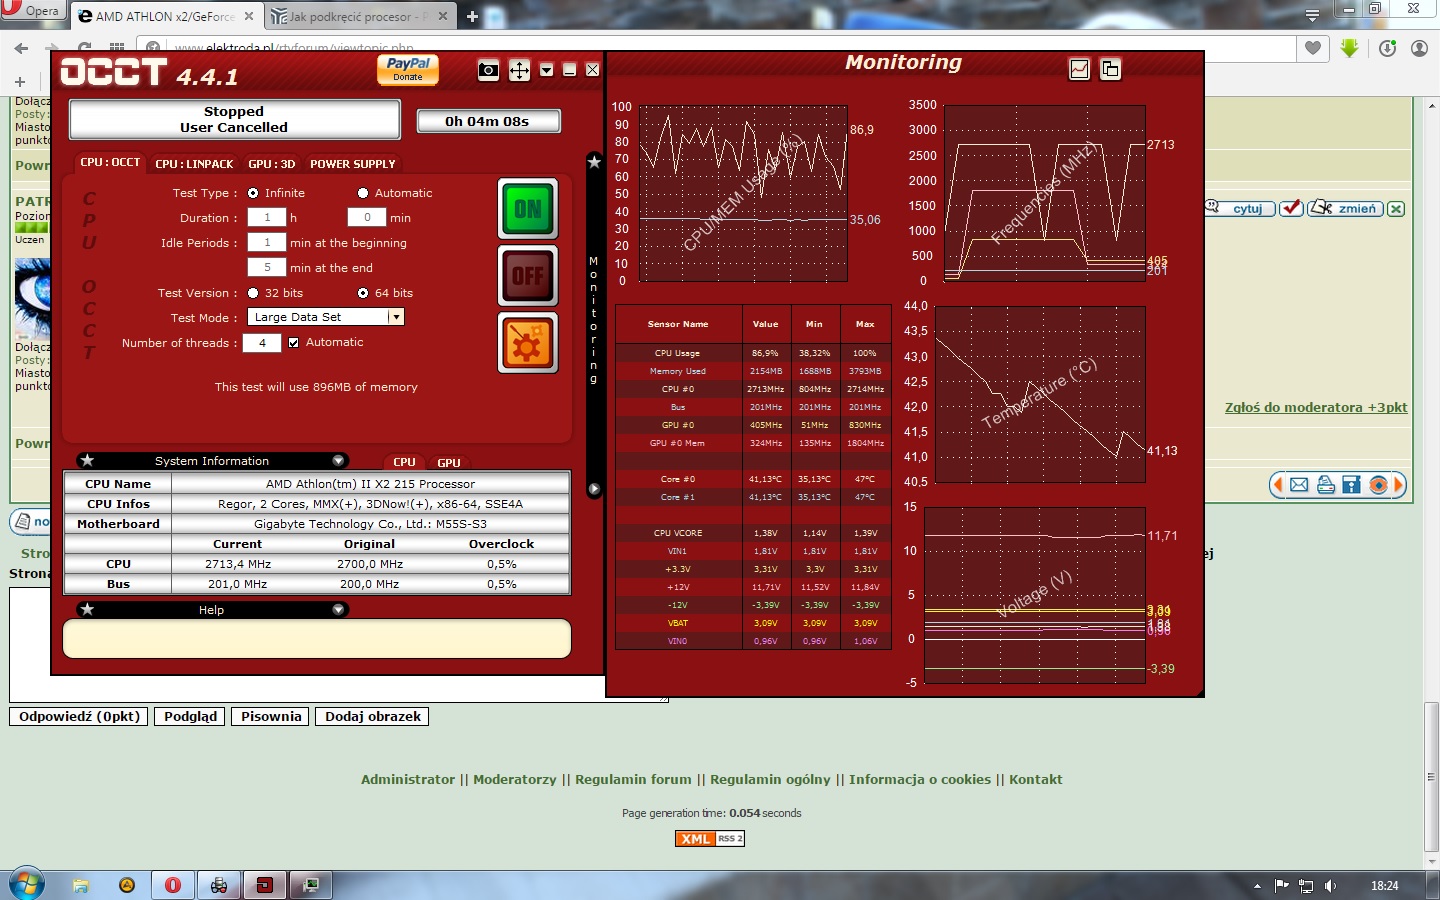
Task: Select the Infinite test type radio button
Action: (x=253, y=193)
